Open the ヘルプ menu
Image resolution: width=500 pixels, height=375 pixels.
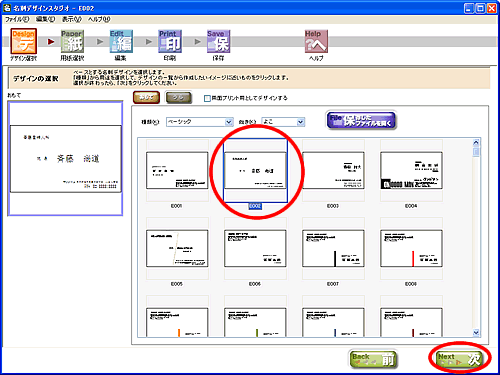pyautogui.click(x=99, y=19)
